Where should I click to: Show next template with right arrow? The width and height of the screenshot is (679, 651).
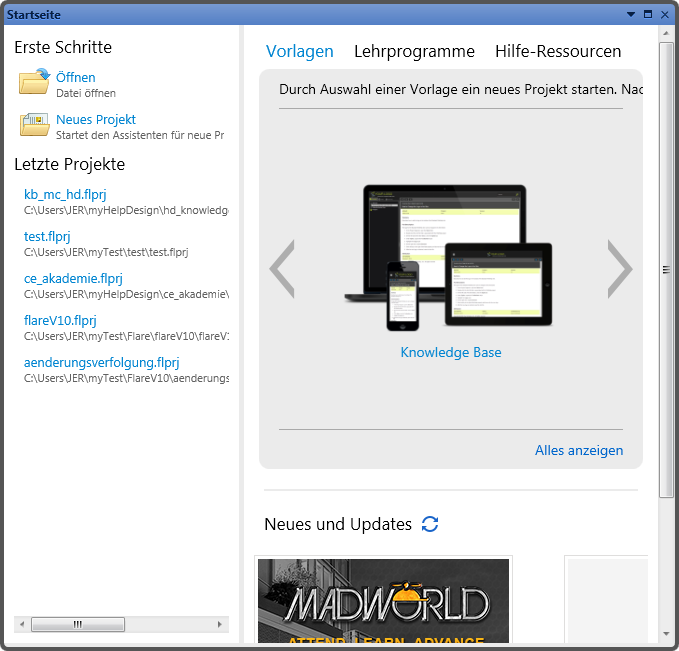(620, 269)
